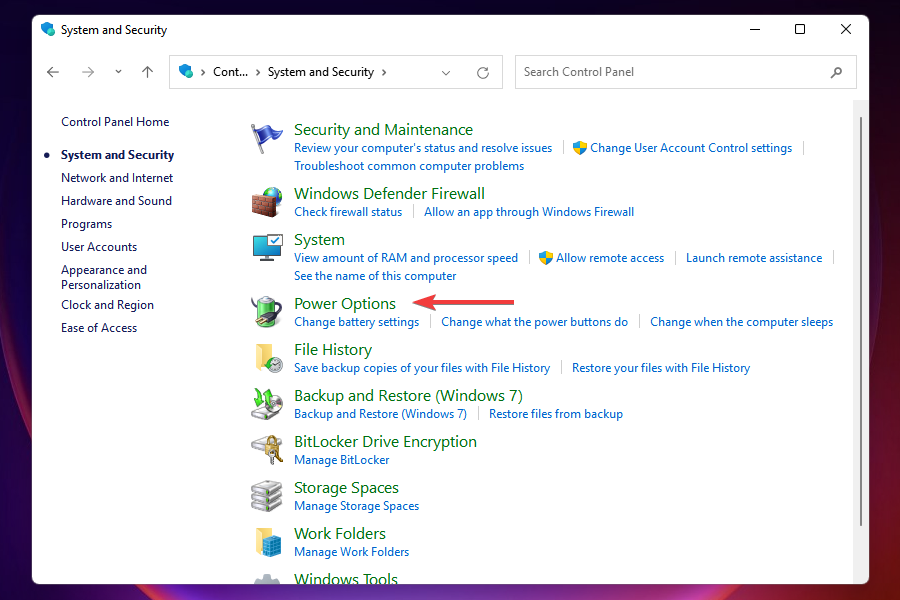Select Cont... breadcrumb in address bar
Image resolution: width=900 pixels, height=600 pixels.
click(x=230, y=72)
